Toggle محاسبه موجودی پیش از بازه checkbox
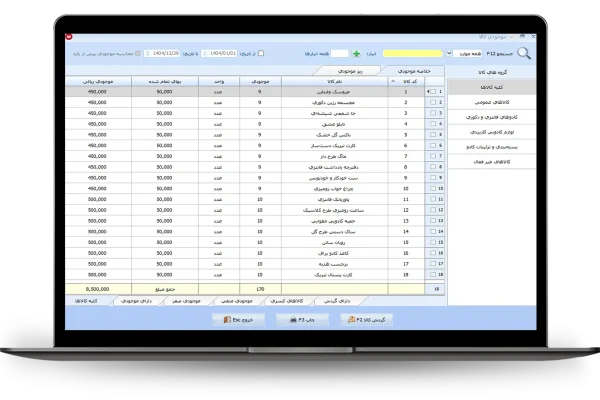Image resolution: width=600 pixels, height=400 pixels. click(x=137, y=54)
